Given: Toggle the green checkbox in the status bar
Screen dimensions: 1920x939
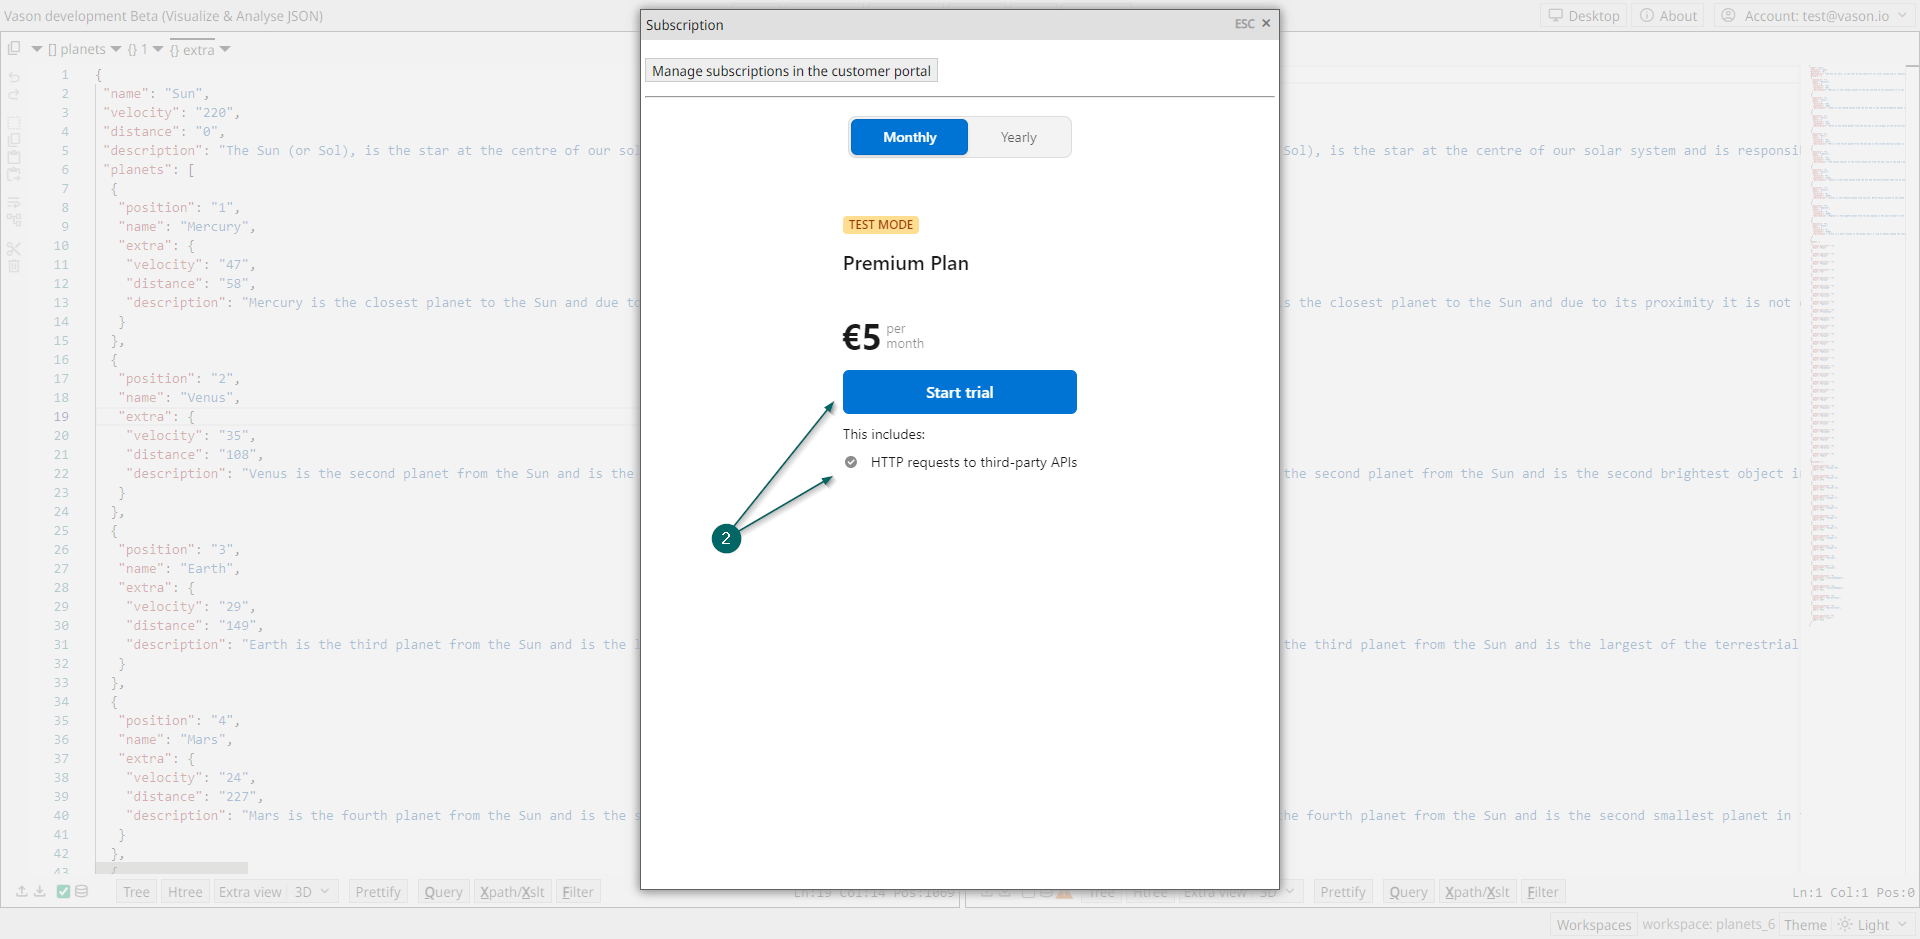Looking at the screenshot, I should coord(63,890).
